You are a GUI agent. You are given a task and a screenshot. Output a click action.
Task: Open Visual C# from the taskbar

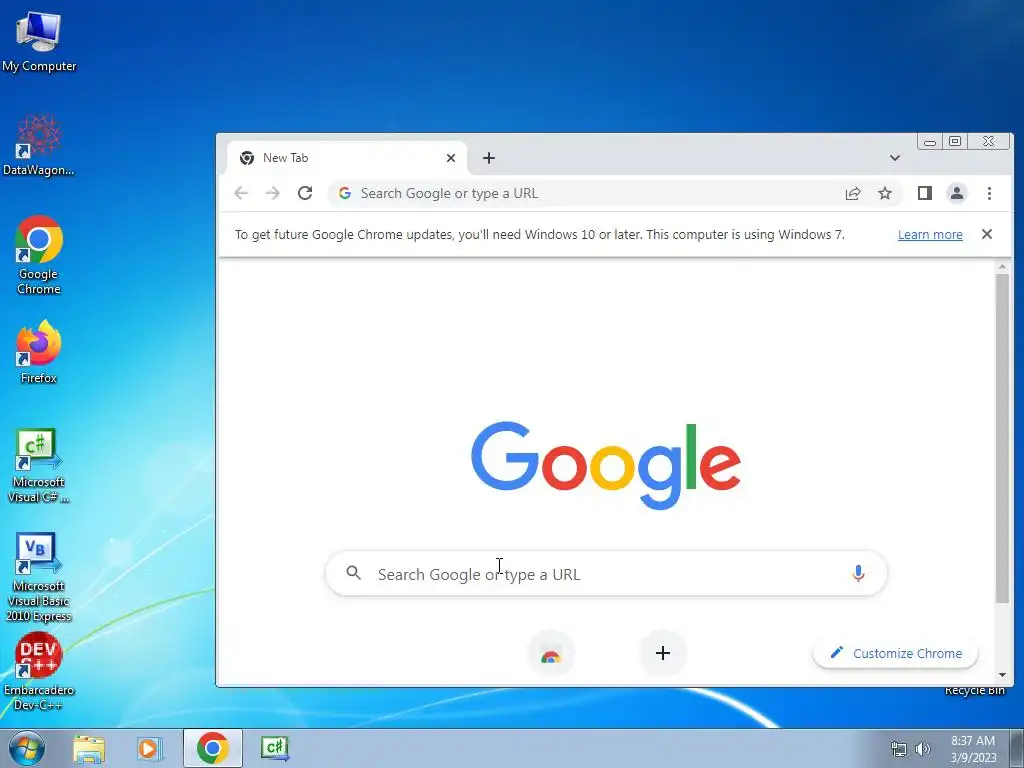pyautogui.click(x=275, y=748)
